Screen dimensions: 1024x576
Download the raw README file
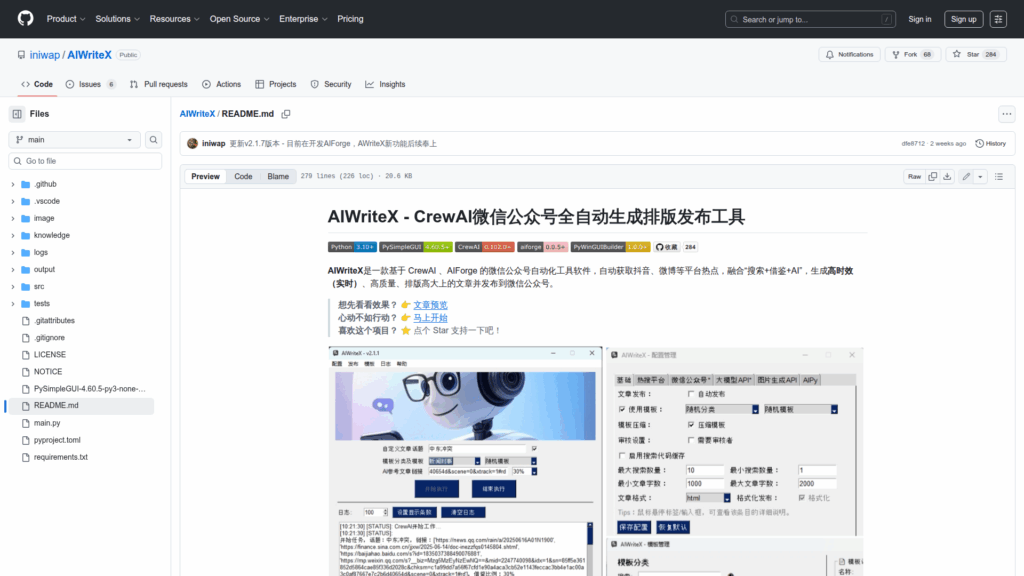947,176
